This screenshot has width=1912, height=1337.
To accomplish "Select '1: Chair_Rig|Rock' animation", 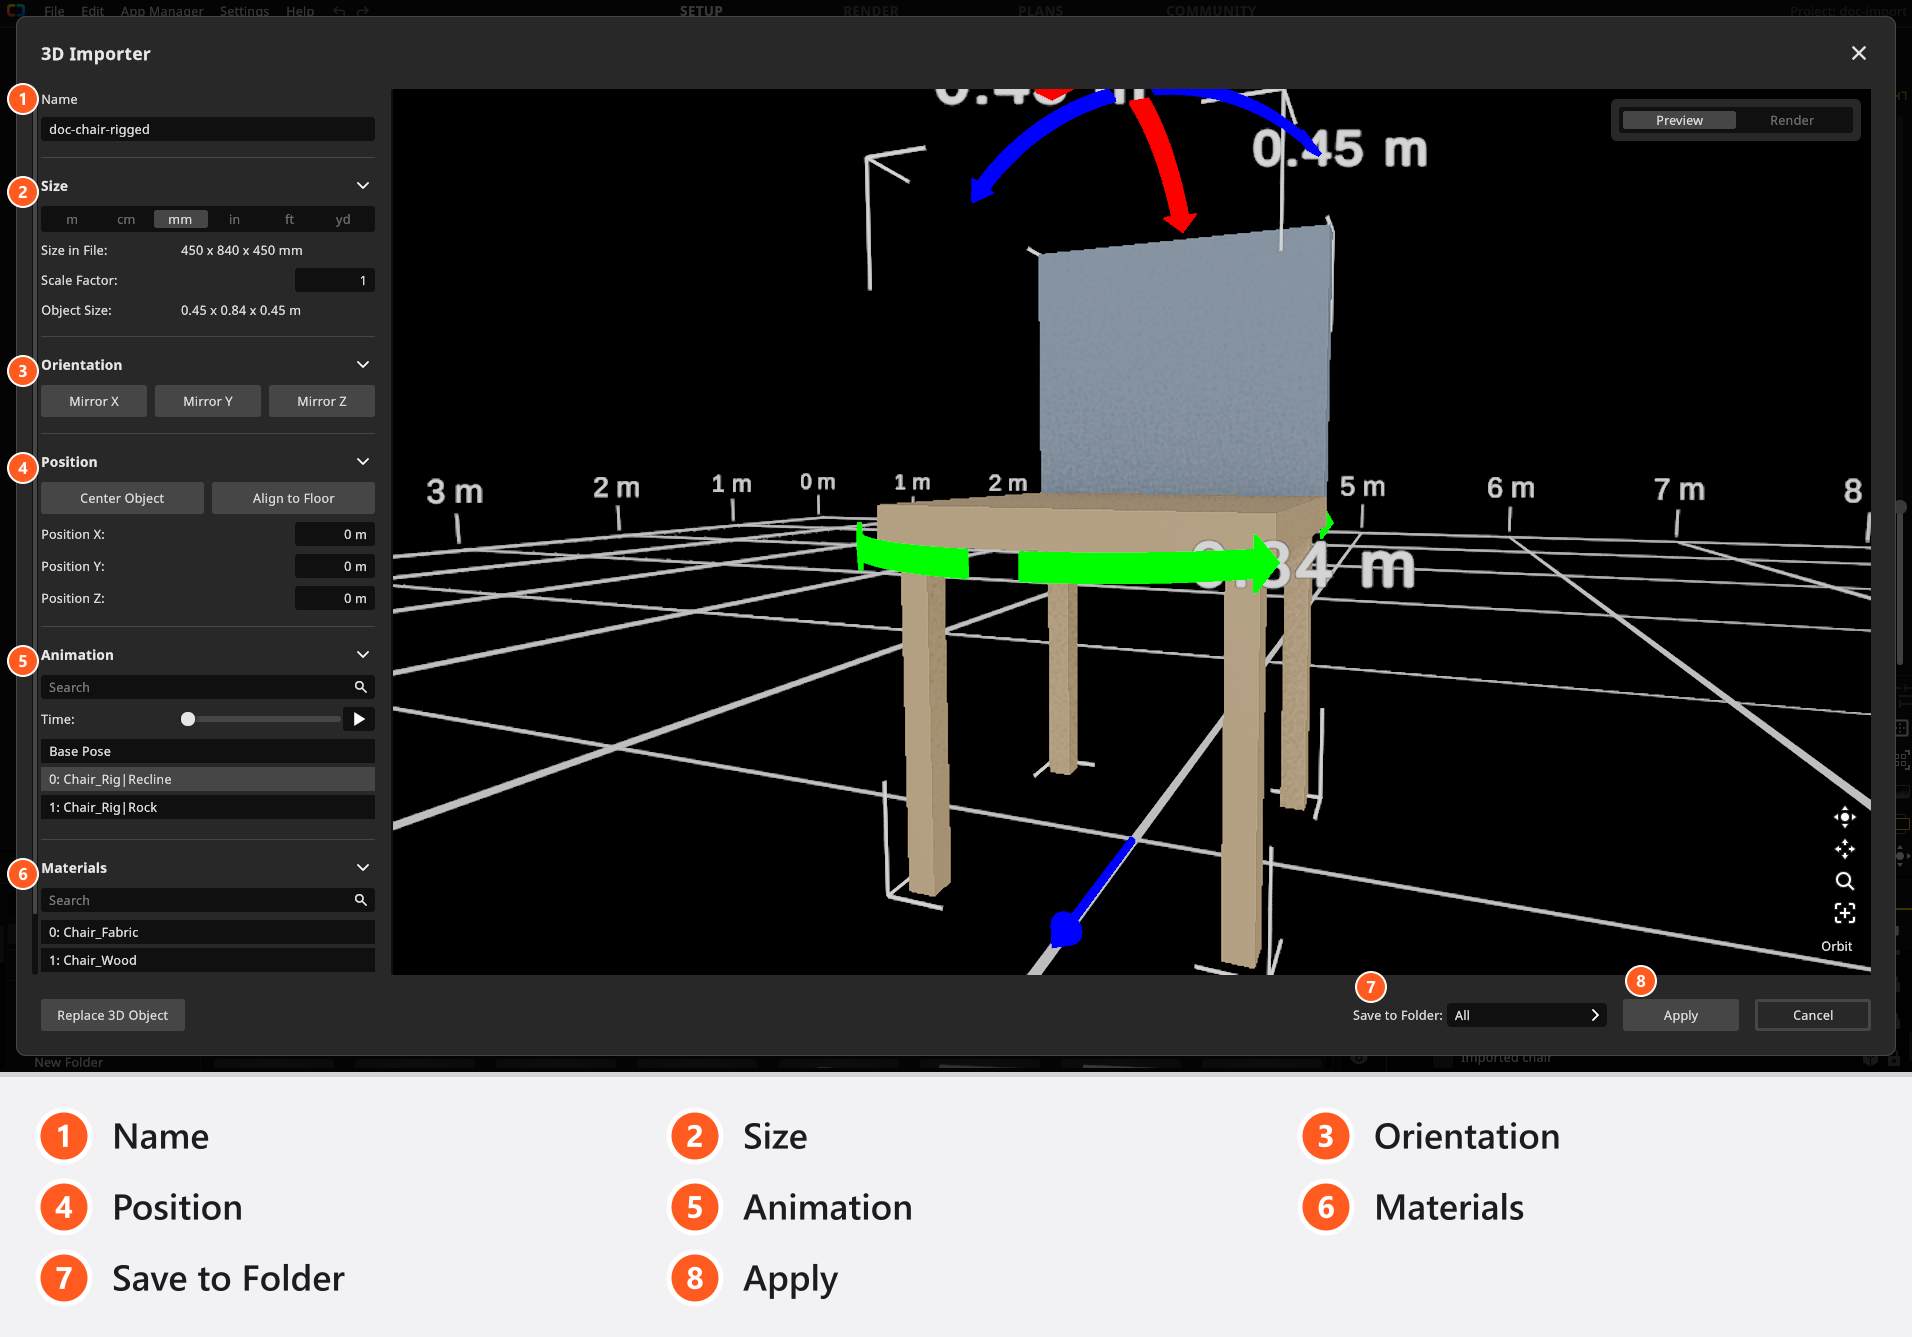I will click(x=208, y=807).
